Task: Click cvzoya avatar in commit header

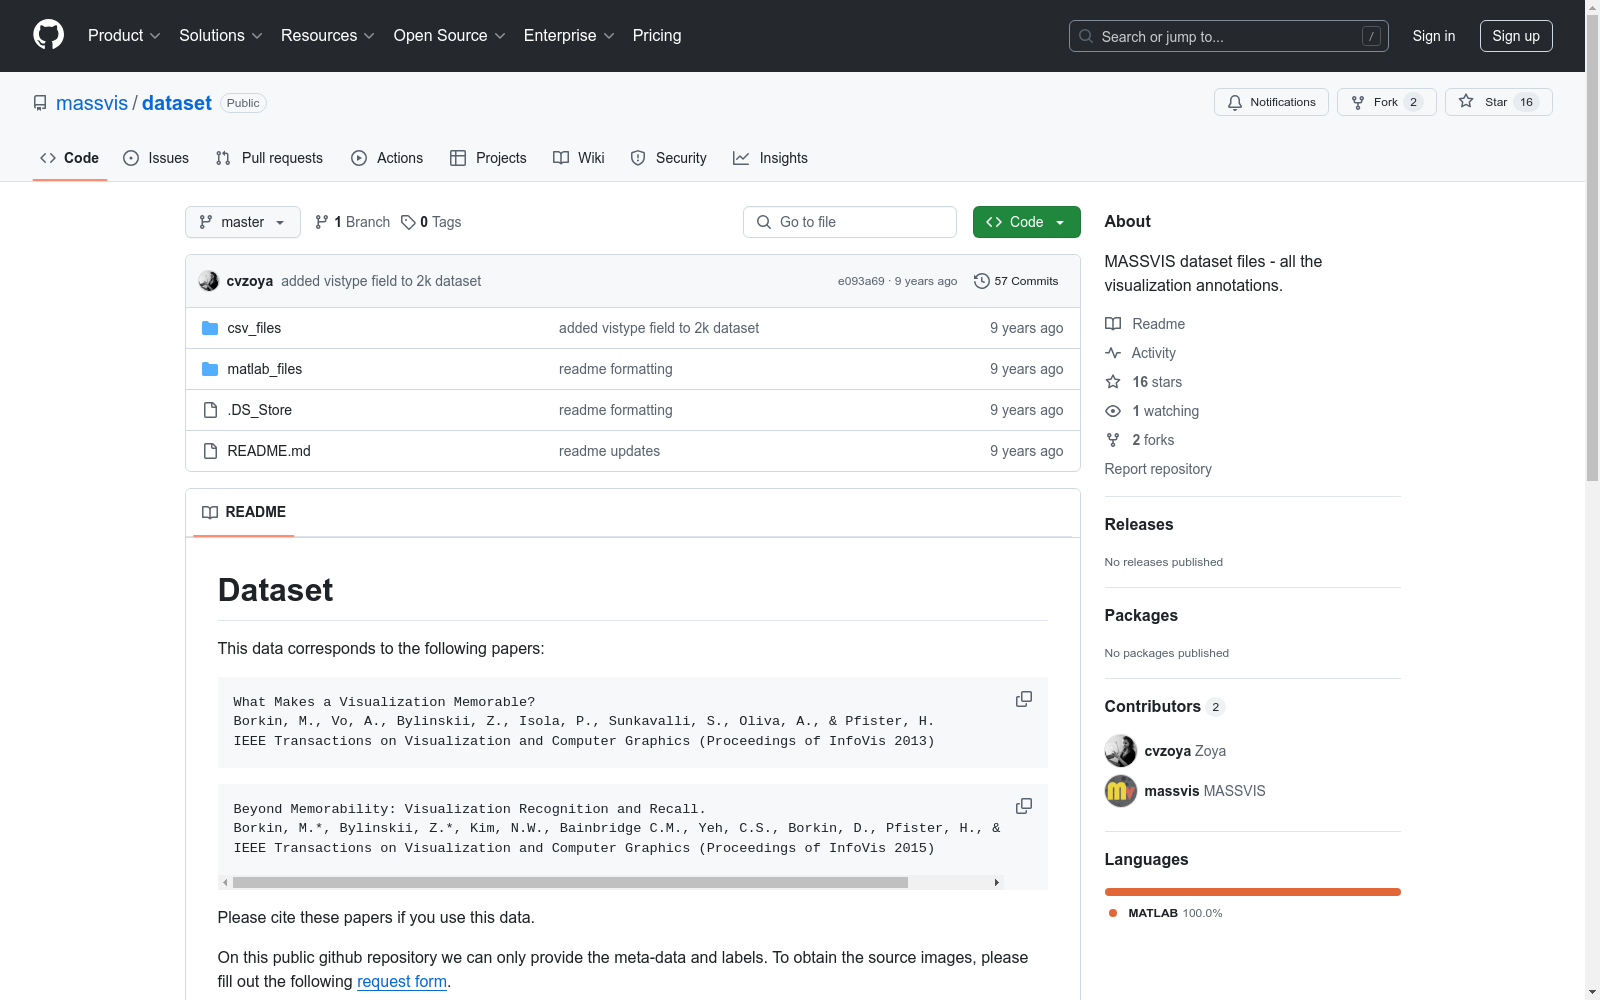Action: 208,281
